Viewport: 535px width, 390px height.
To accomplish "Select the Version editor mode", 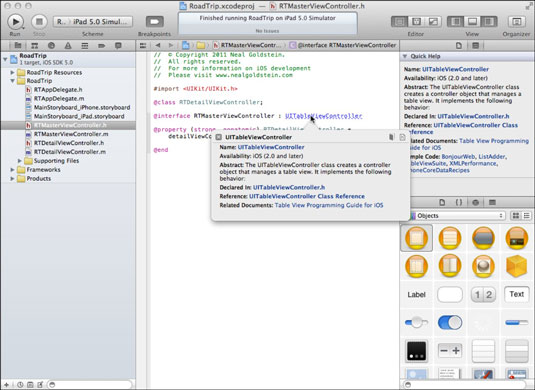I will click(433, 22).
